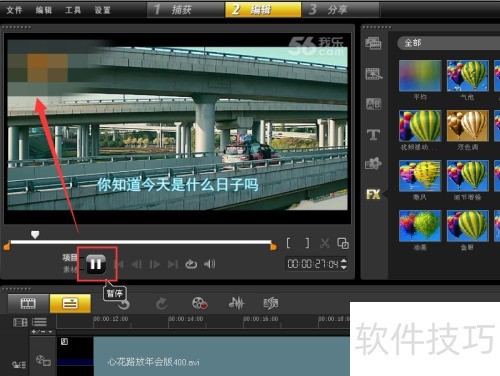Select the sepia balloon filter thumbnail
The width and height of the screenshot is (500, 376).
(x=468, y=126)
